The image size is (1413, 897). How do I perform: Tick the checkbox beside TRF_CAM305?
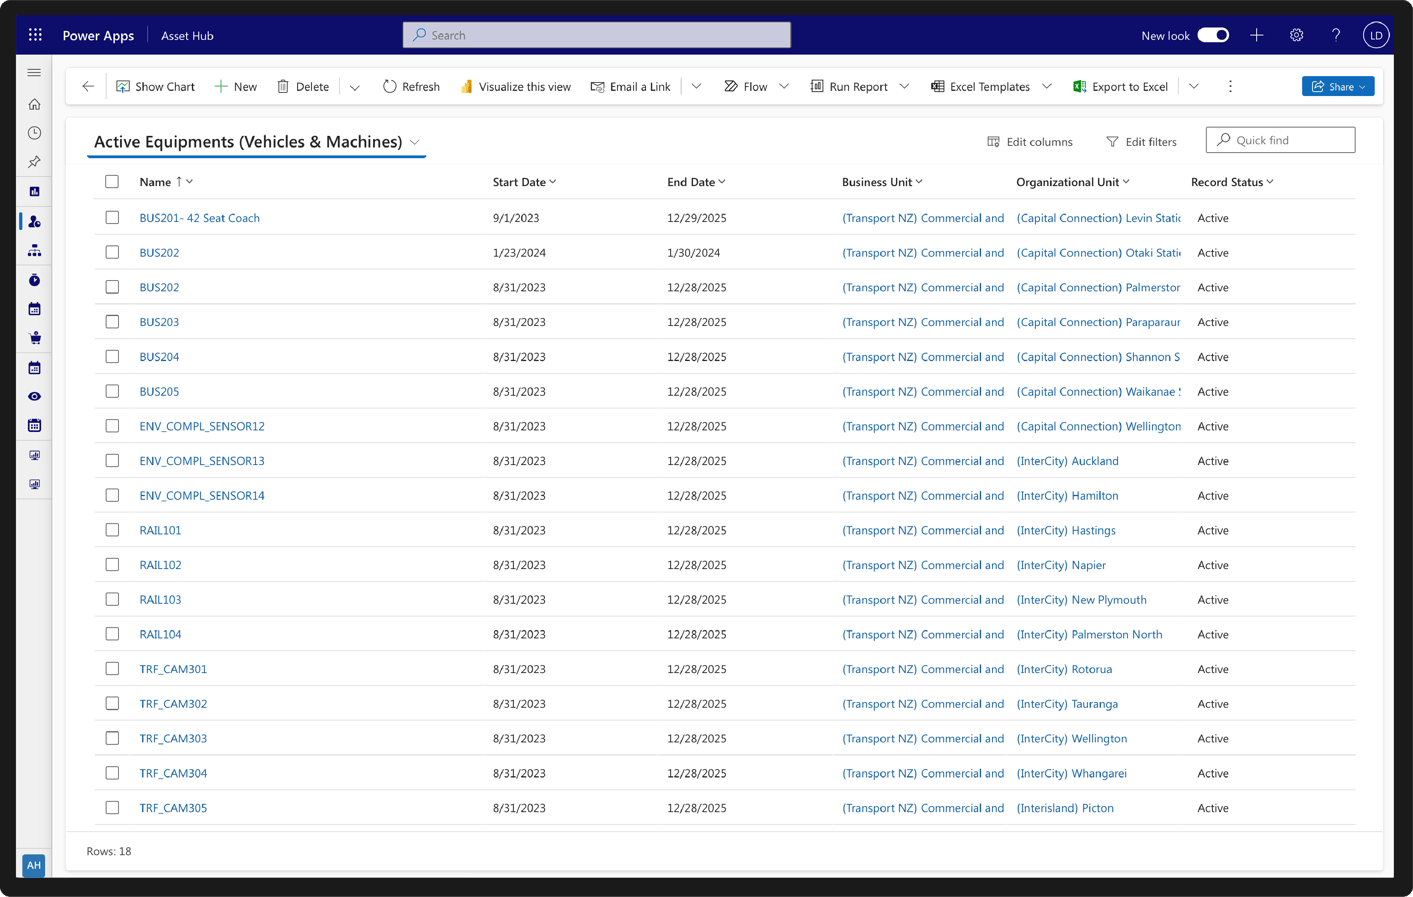tap(112, 808)
